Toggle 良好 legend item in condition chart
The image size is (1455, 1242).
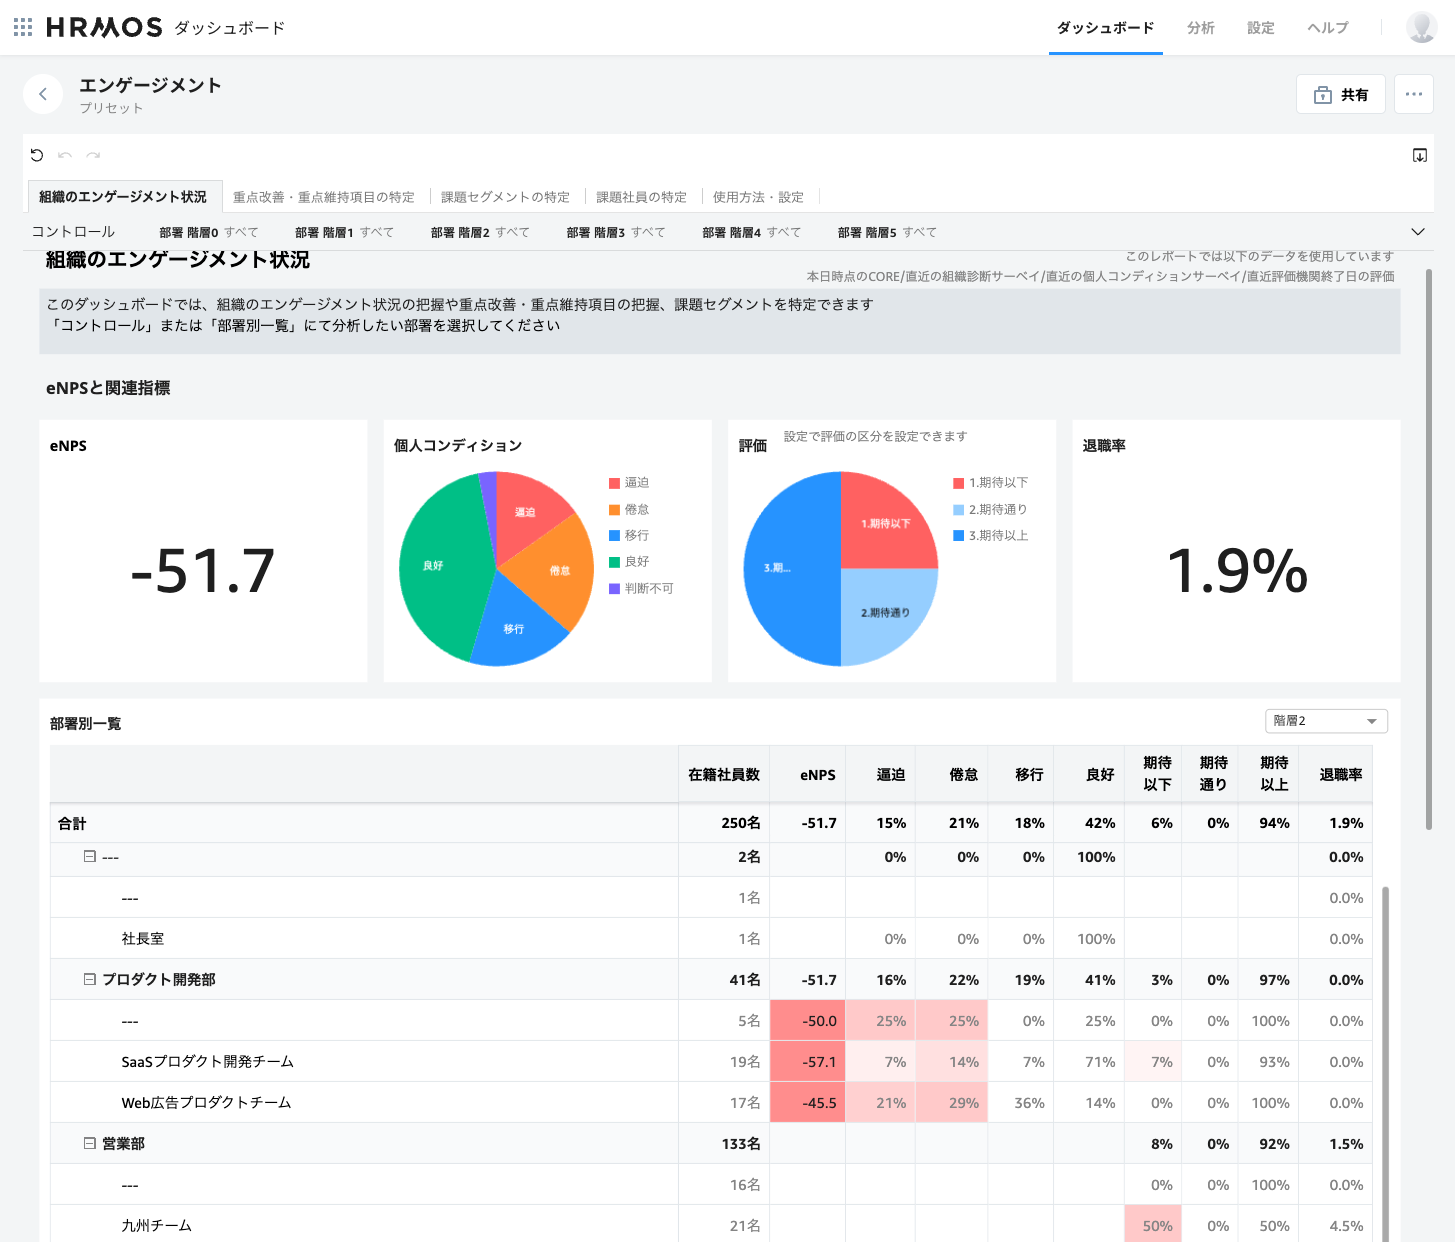pos(629,562)
